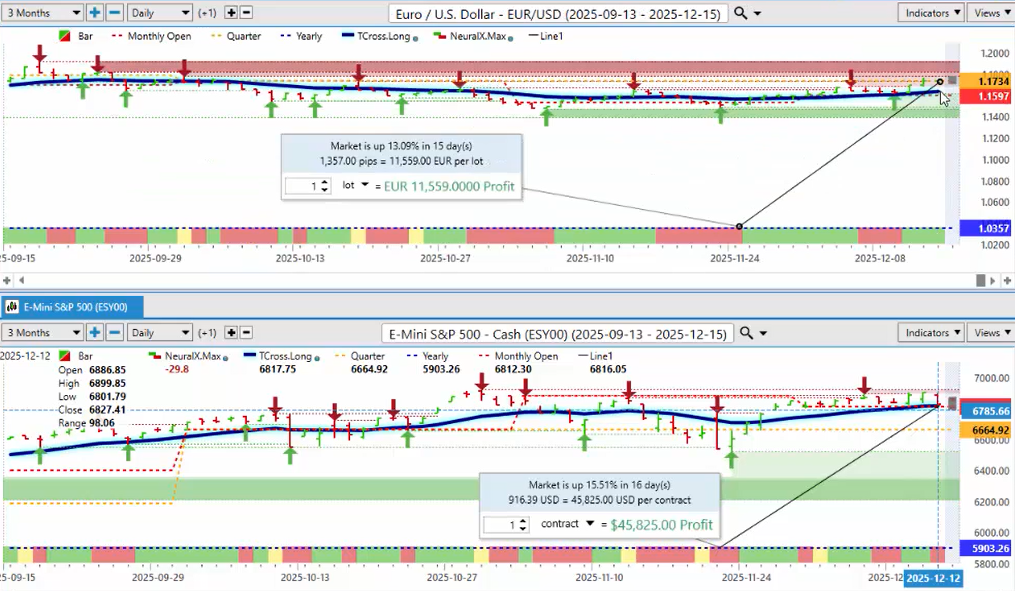Open the Indicators menu on EUR/USD chart
The image size is (1015, 591).
[x=930, y=13]
